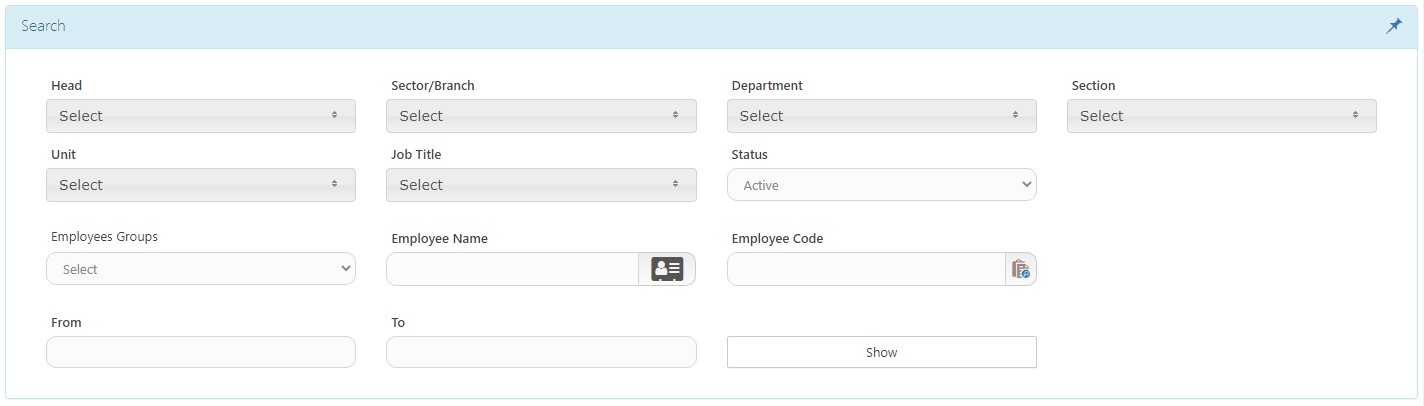Click the Show button

pyautogui.click(x=882, y=352)
